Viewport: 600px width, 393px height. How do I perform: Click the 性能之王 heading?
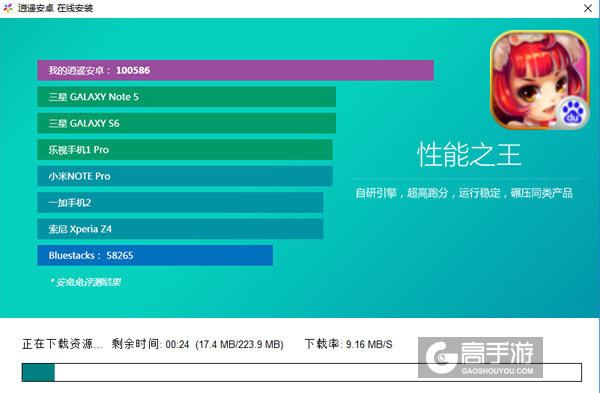tap(469, 155)
